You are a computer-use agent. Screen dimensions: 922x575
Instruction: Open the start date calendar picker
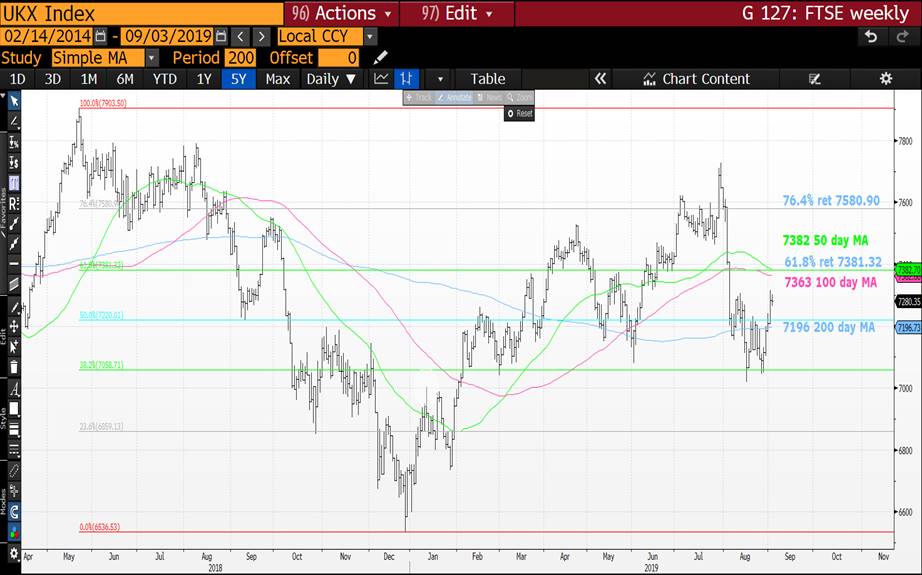(x=101, y=36)
